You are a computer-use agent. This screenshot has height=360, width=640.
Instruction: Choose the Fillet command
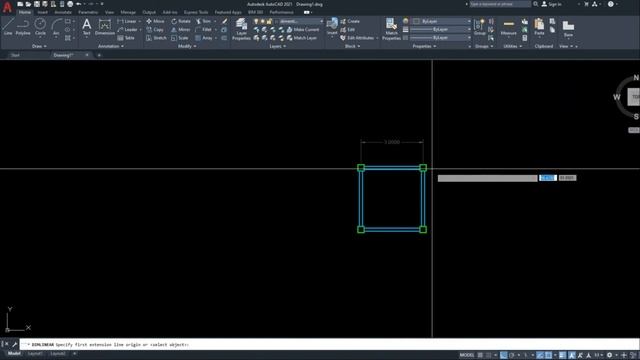pos(204,29)
